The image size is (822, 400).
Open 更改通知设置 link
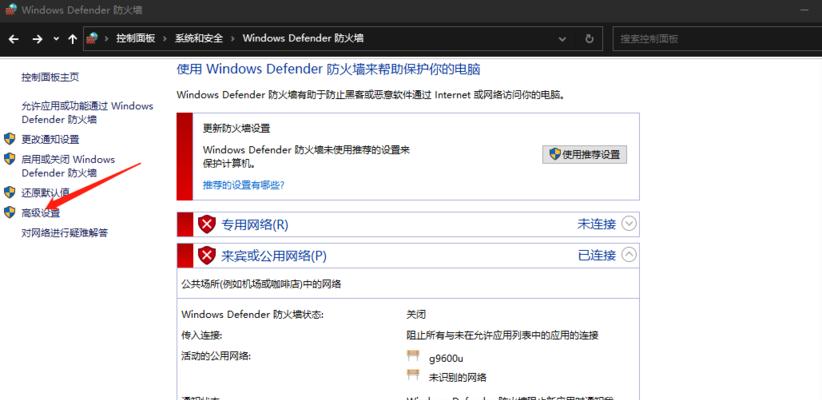[50, 139]
